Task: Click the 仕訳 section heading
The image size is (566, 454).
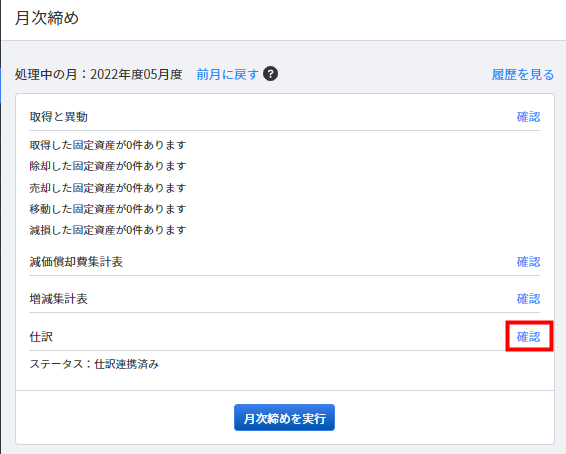Action: point(41,337)
